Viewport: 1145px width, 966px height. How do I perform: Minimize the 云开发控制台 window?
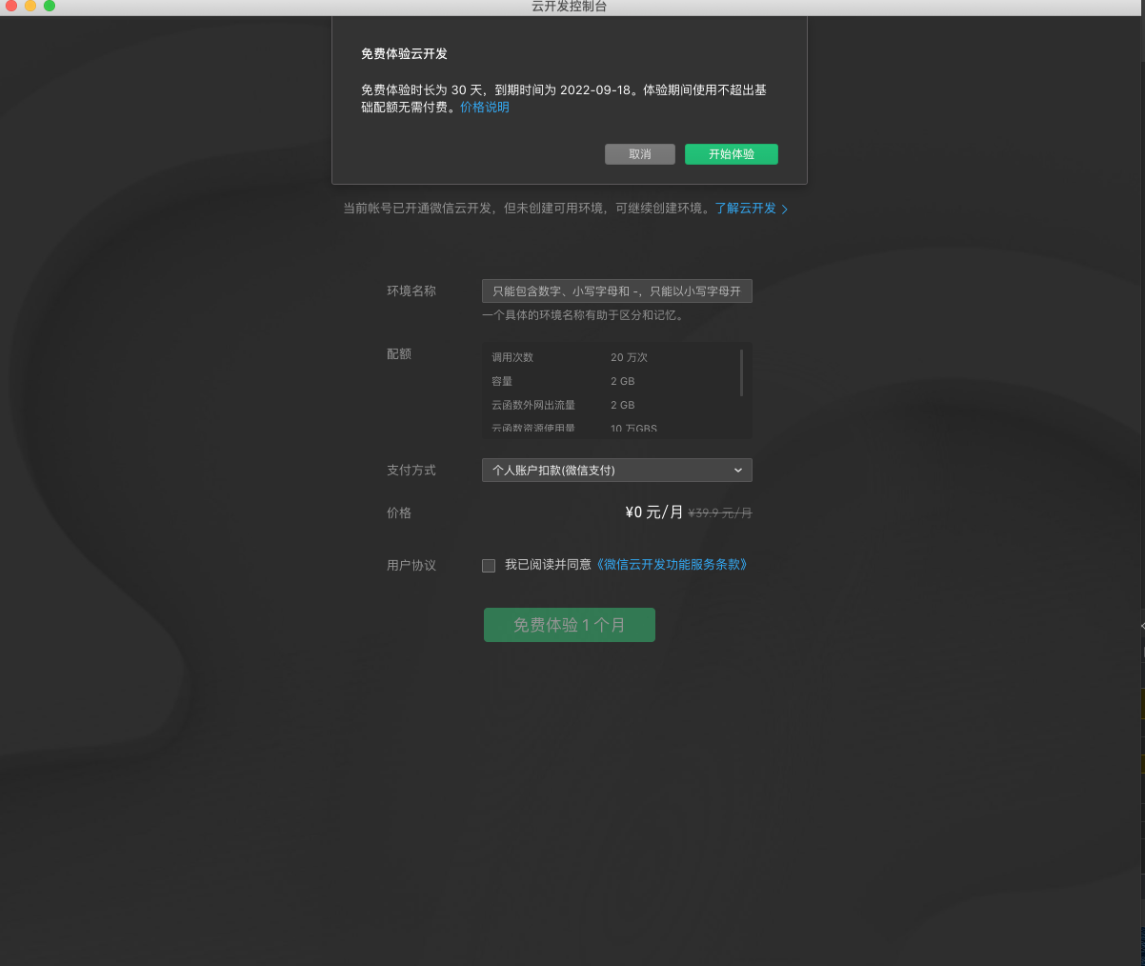(x=30, y=5)
